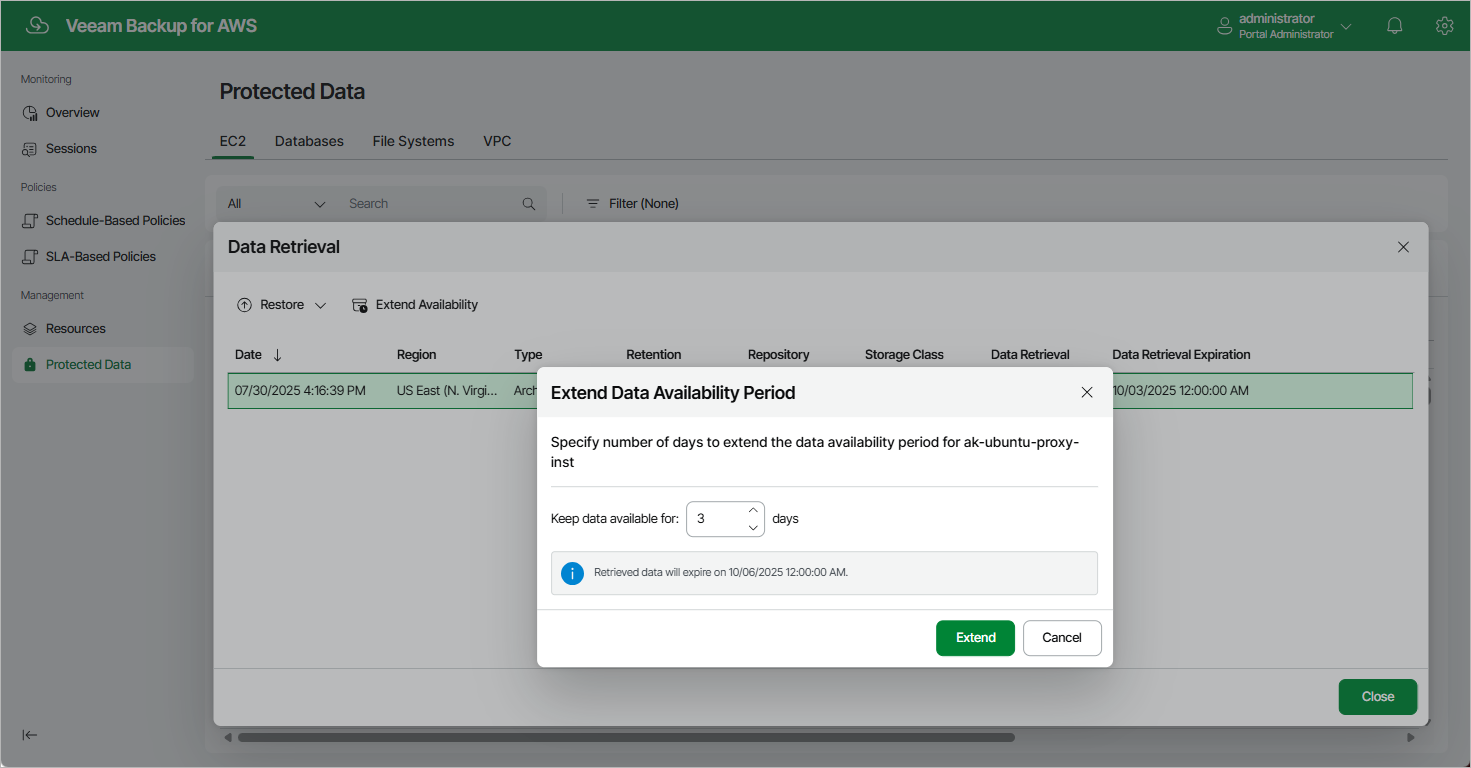Click the 10/03/2025 12:00:00 AM expiration cell

(x=1180, y=391)
